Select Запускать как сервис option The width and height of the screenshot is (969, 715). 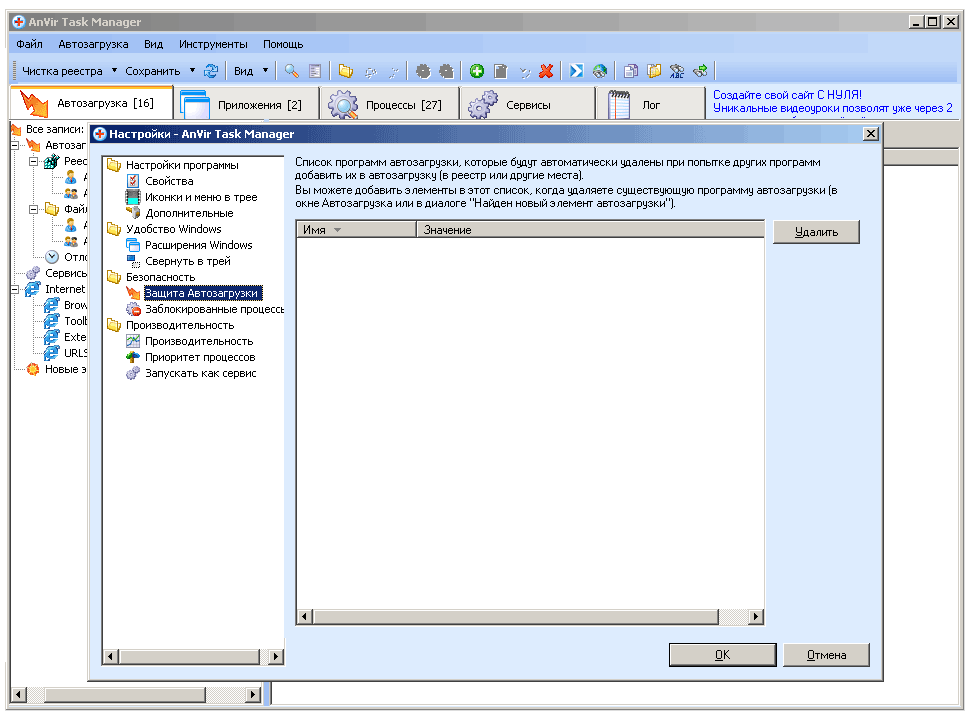pyautogui.click(x=200, y=373)
